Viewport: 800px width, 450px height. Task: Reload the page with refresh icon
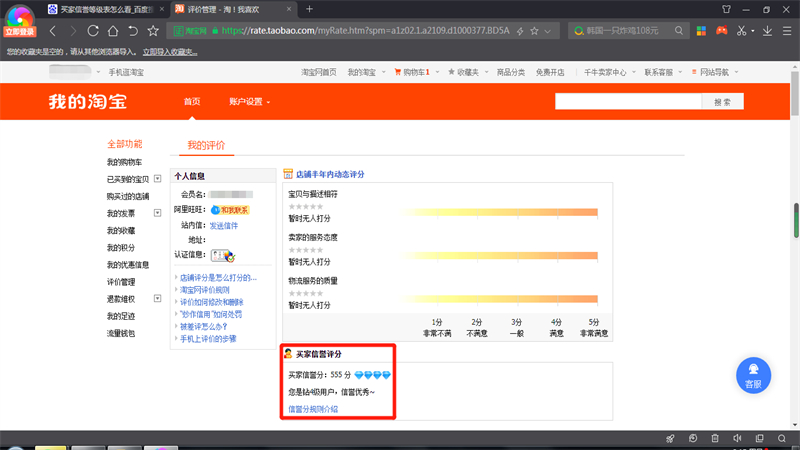click(93, 31)
